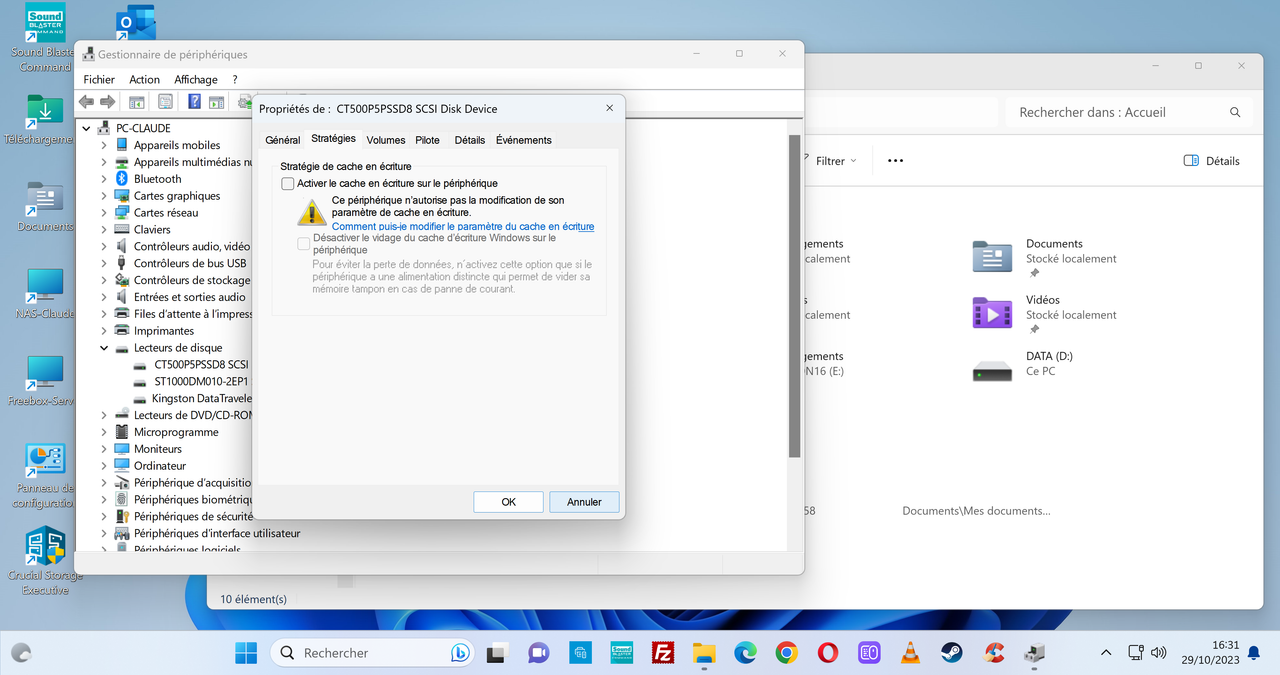
Task: Expand the Contrôleurs de bus USB node
Action: pos(104,263)
